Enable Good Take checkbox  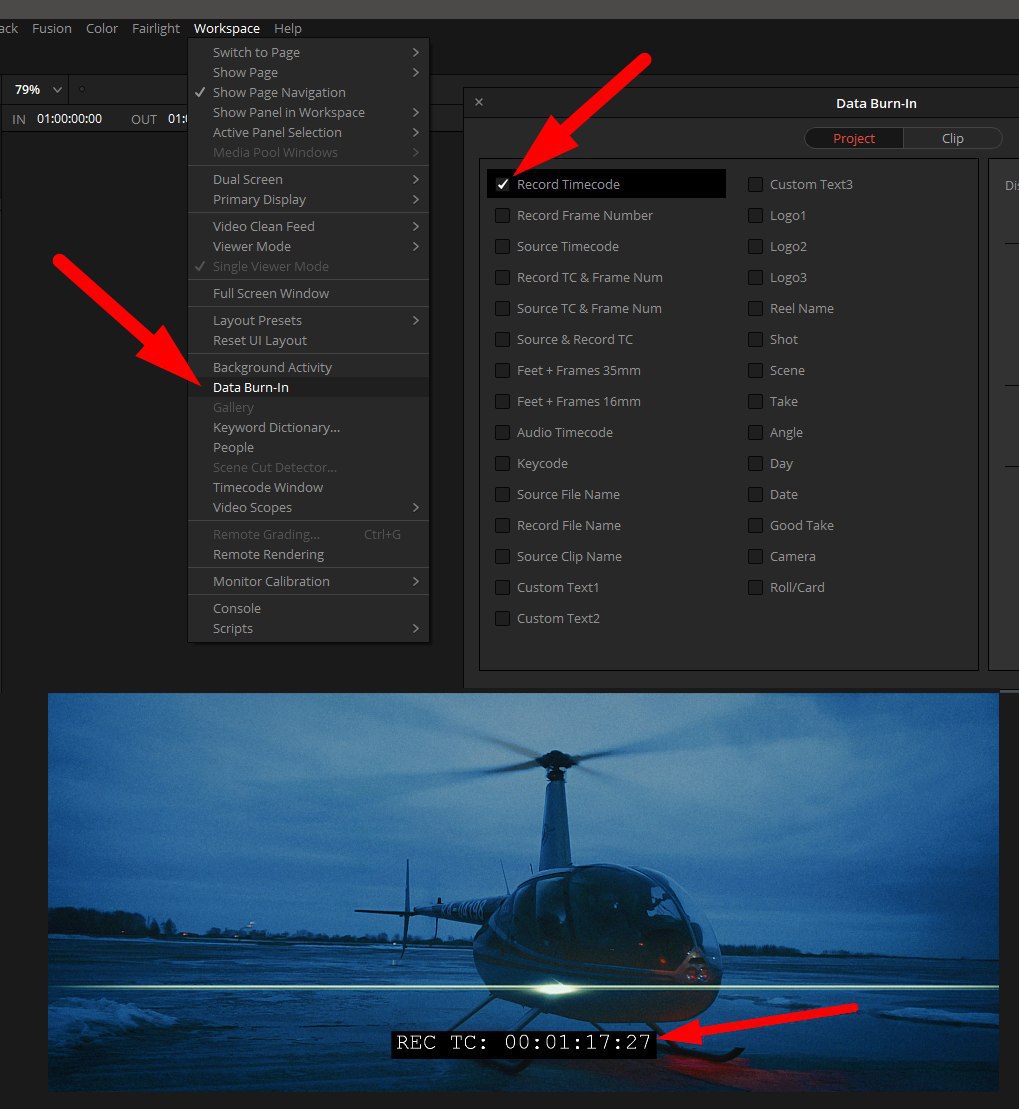[755, 526]
